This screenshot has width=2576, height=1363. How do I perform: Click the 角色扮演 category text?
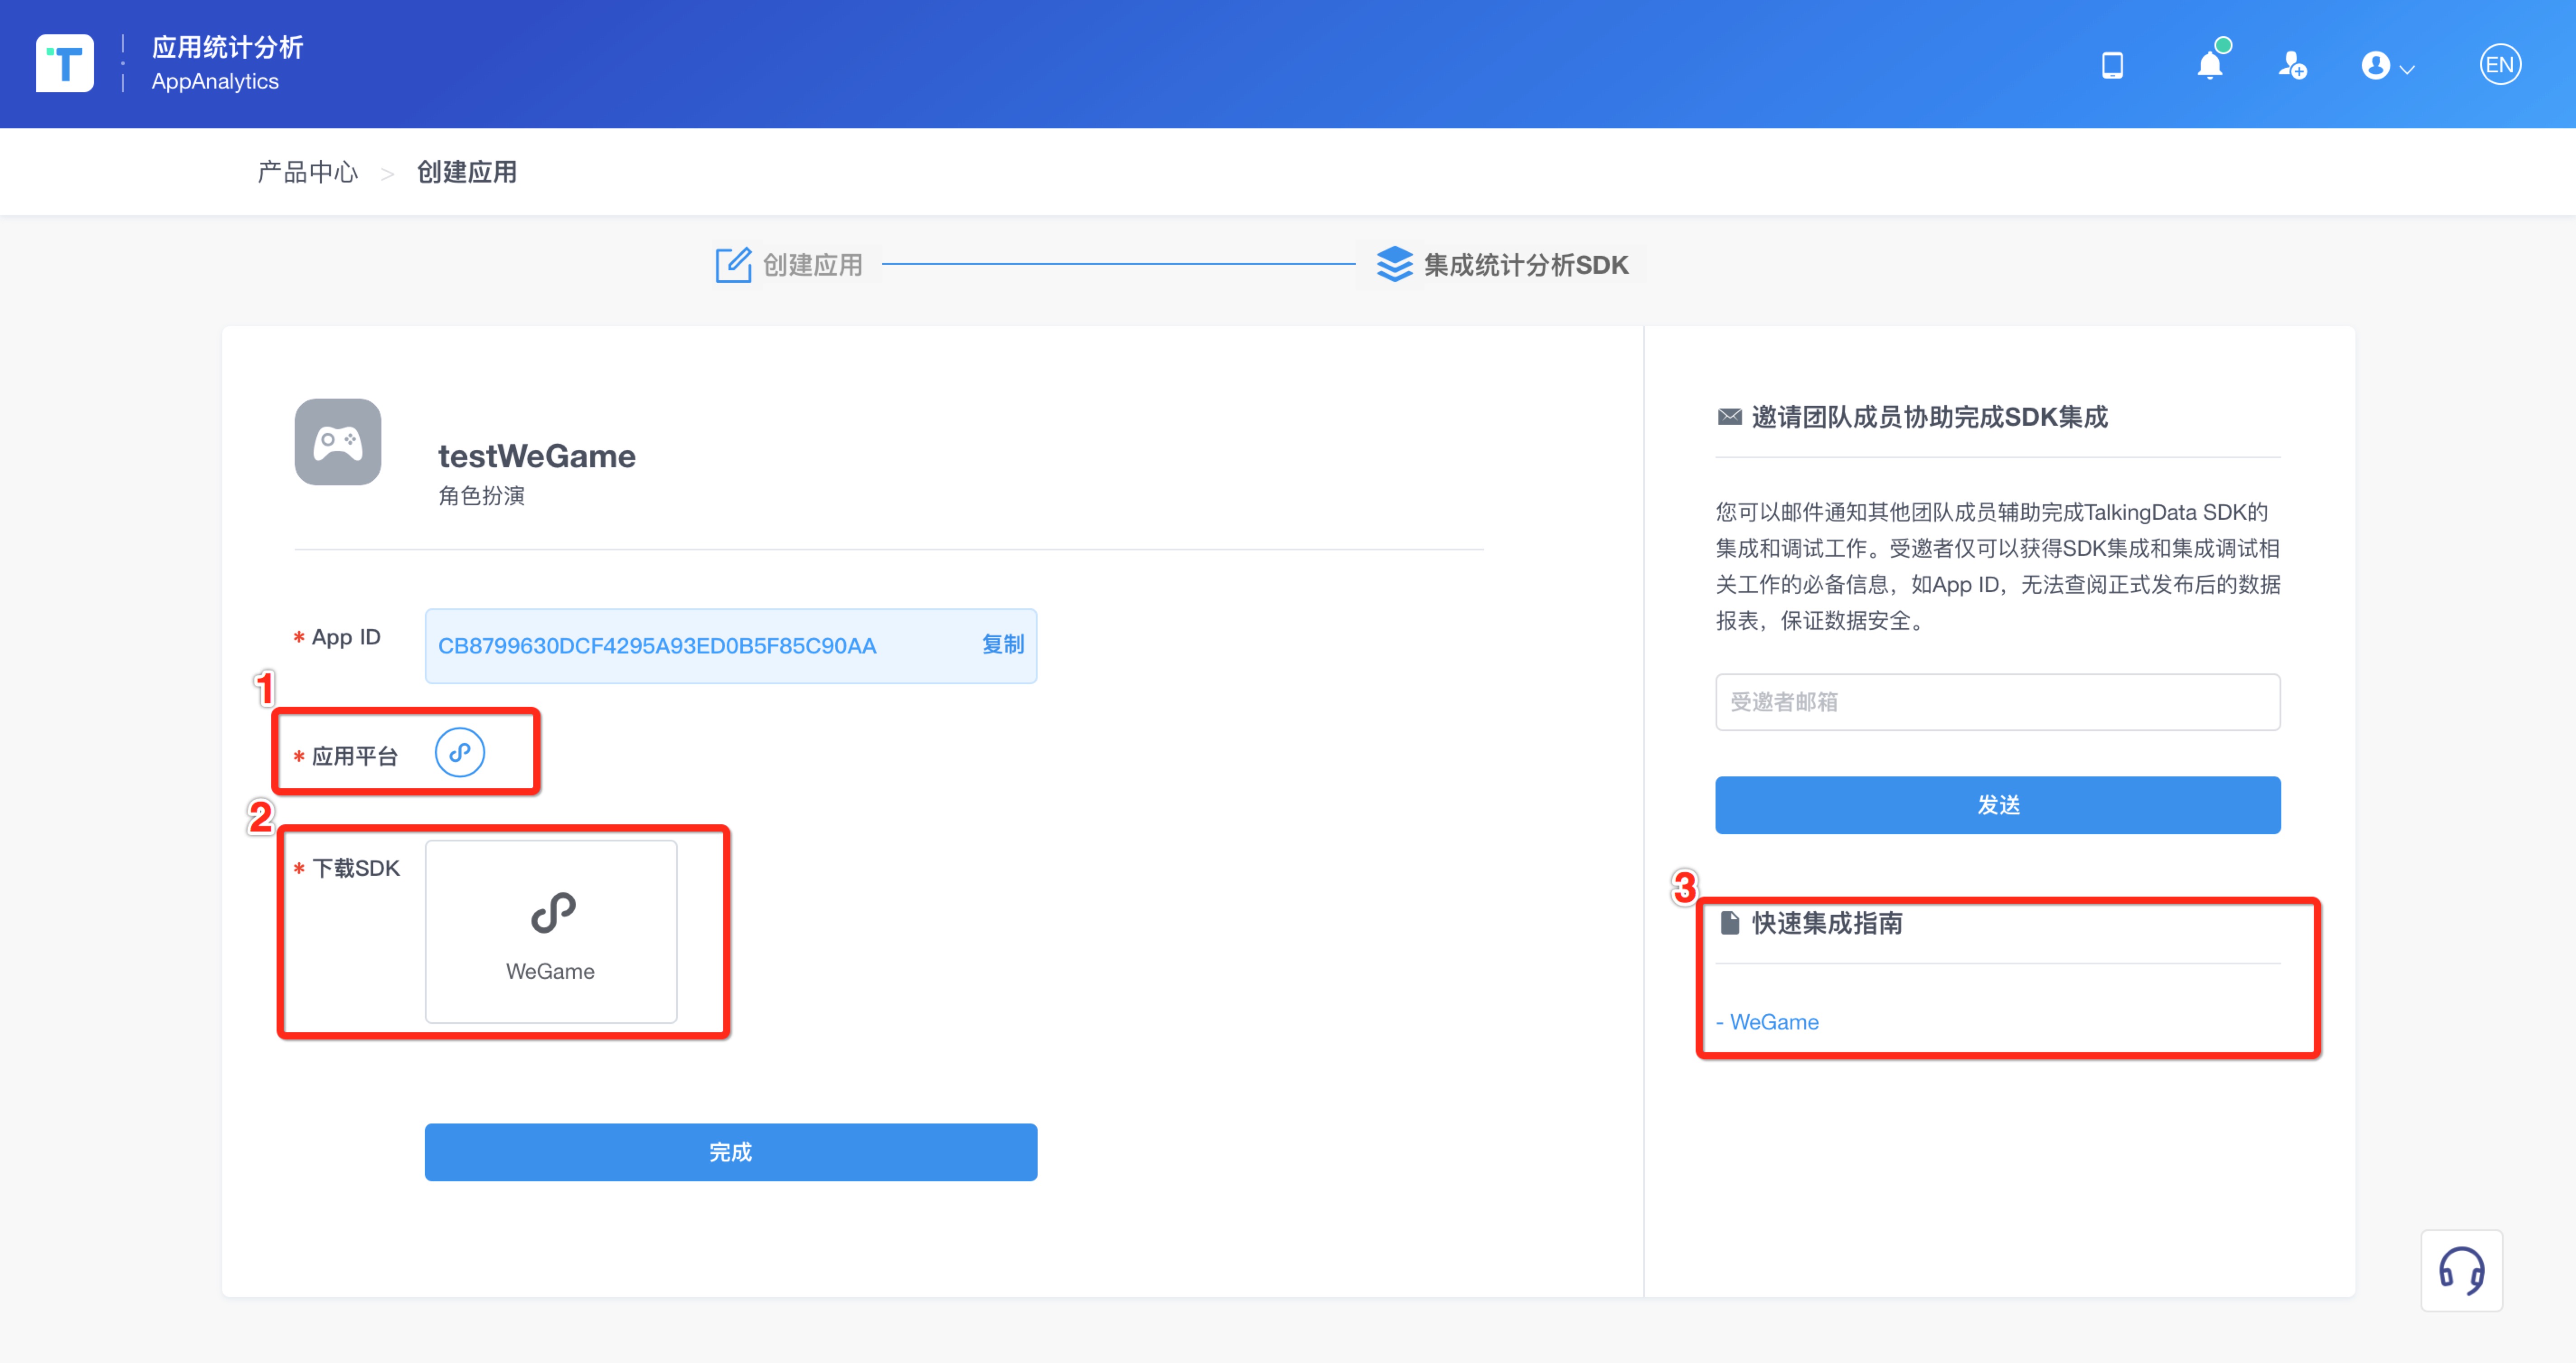(x=482, y=496)
